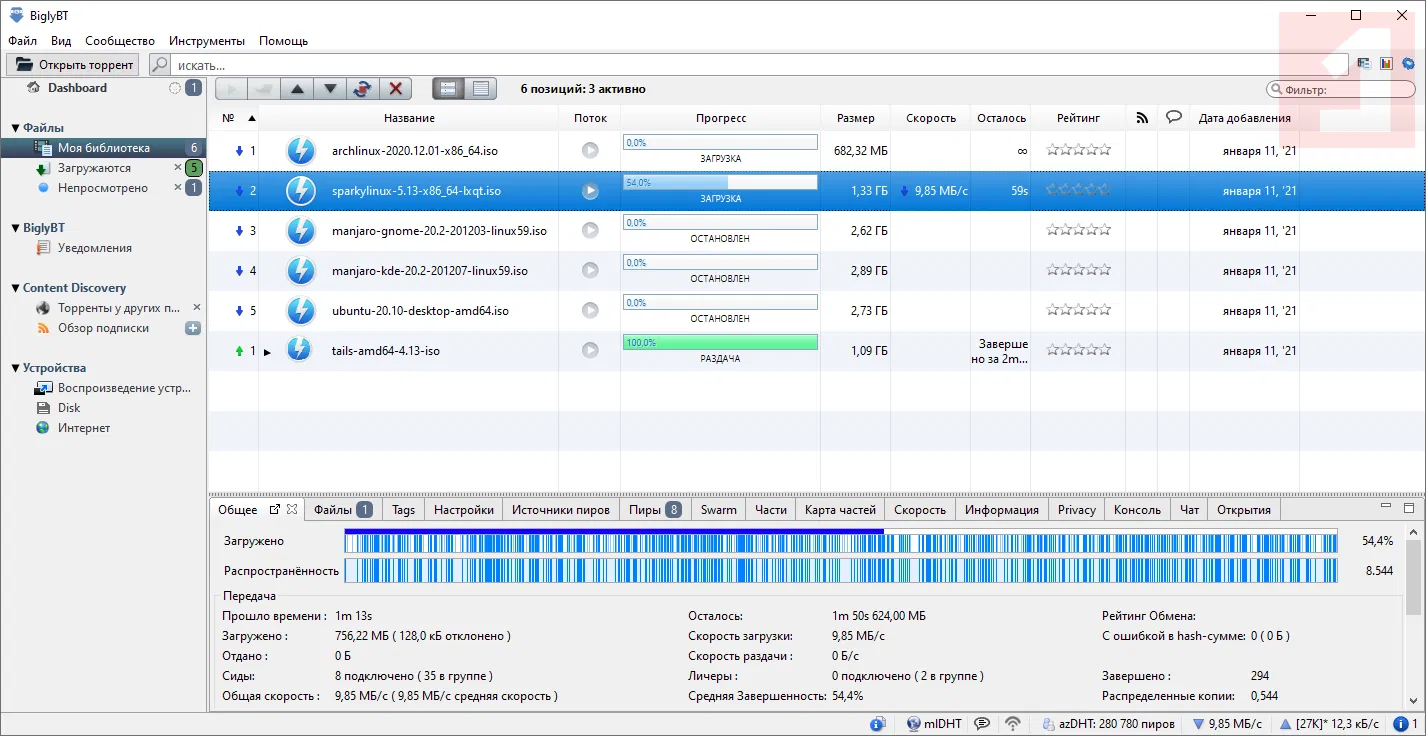Click the red X remove torrent icon
Screen dimensions: 1426x736
(x=395, y=89)
